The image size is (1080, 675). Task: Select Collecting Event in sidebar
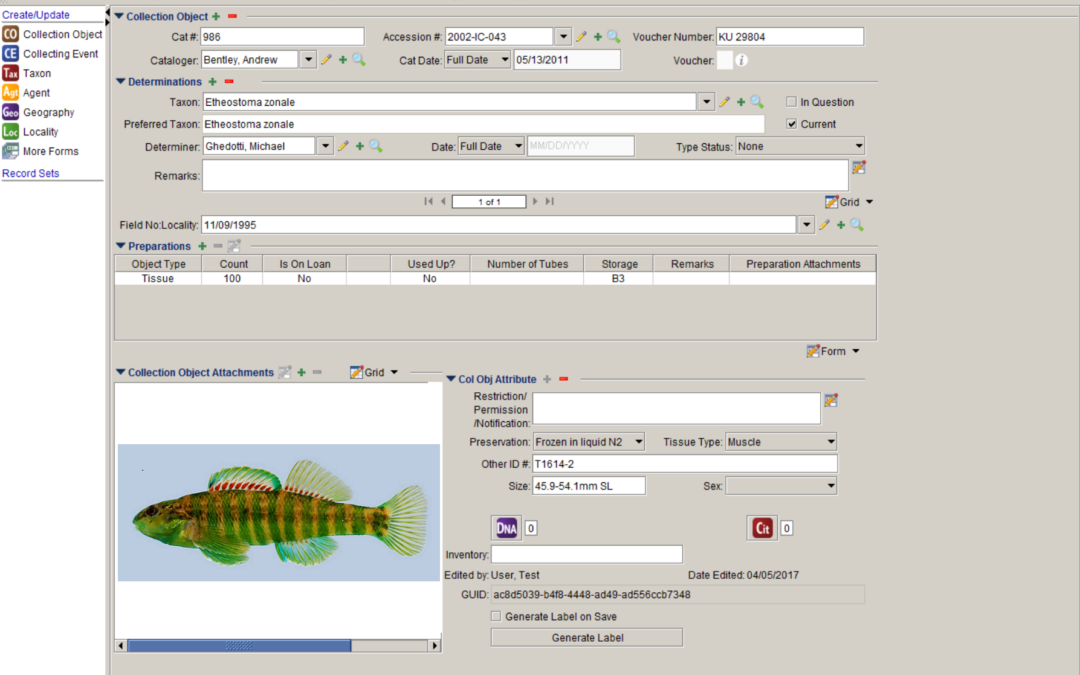pos(60,54)
